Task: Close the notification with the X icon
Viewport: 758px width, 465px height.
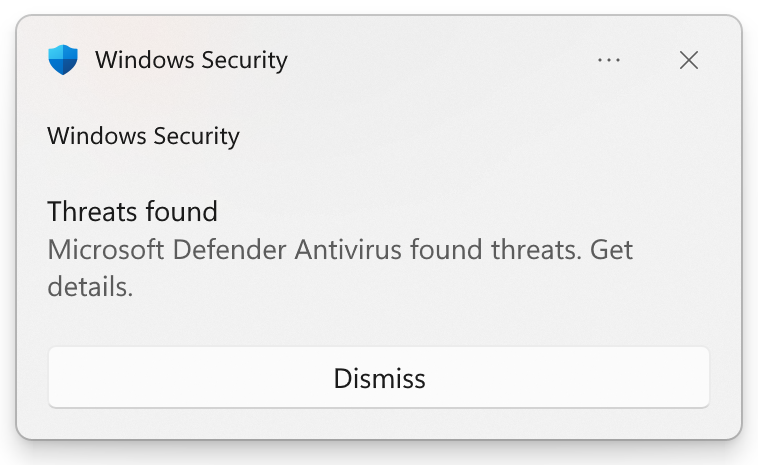Action: pyautogui.click(x=688, y=60)
